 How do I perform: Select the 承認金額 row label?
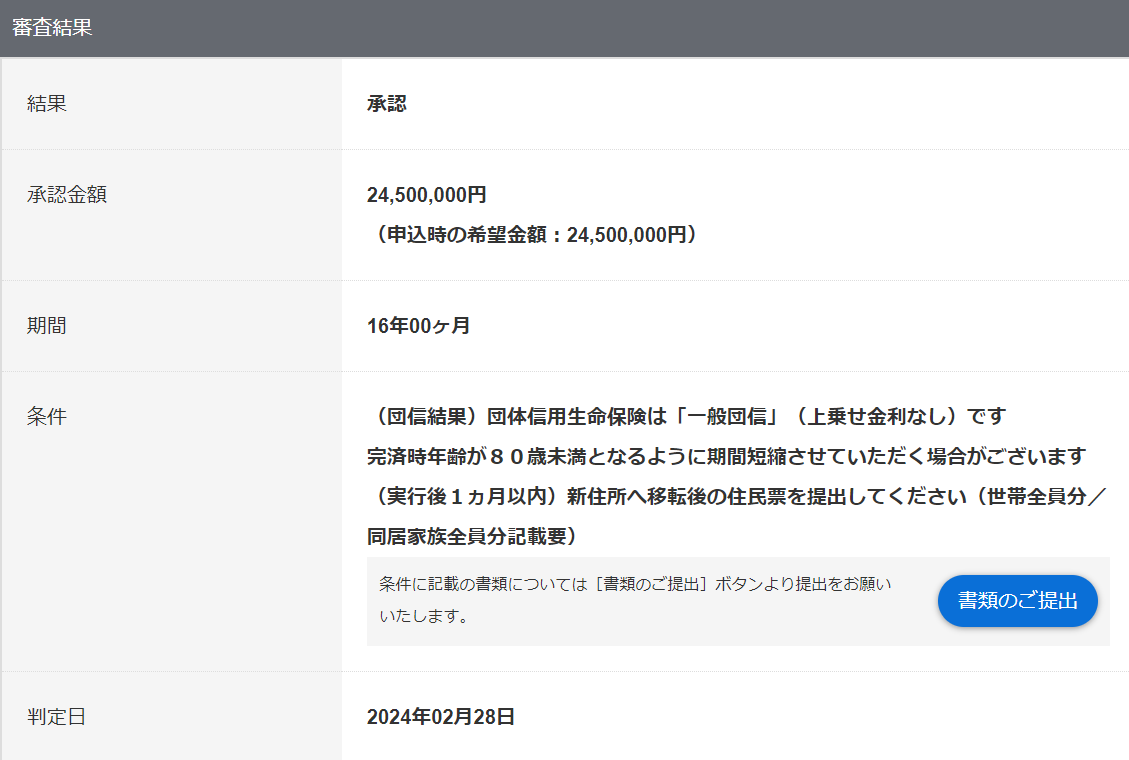pos(67,194)
